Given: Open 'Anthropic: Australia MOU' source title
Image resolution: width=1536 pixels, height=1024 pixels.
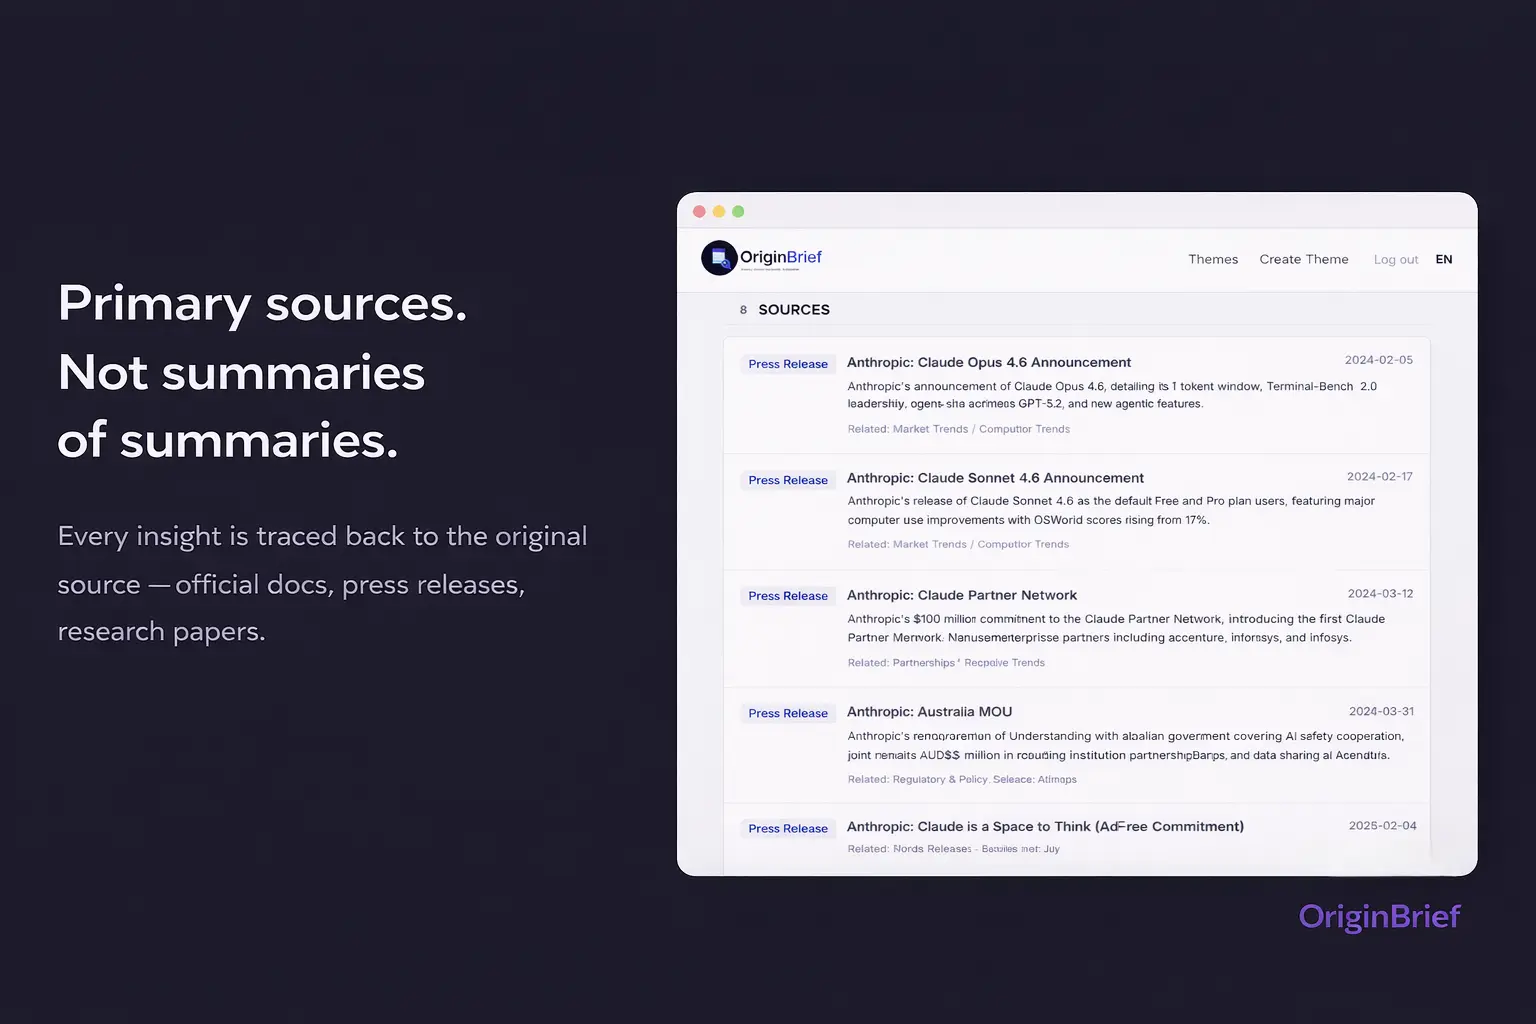Looking at the screenshot, I should 929,712.
